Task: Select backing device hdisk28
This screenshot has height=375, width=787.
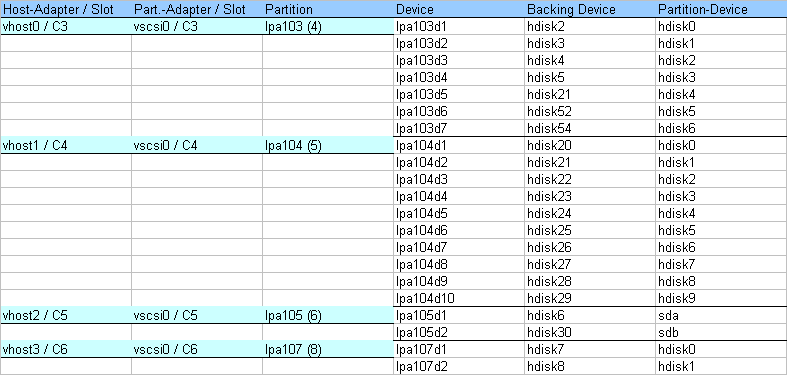Action: pos(590,281)
